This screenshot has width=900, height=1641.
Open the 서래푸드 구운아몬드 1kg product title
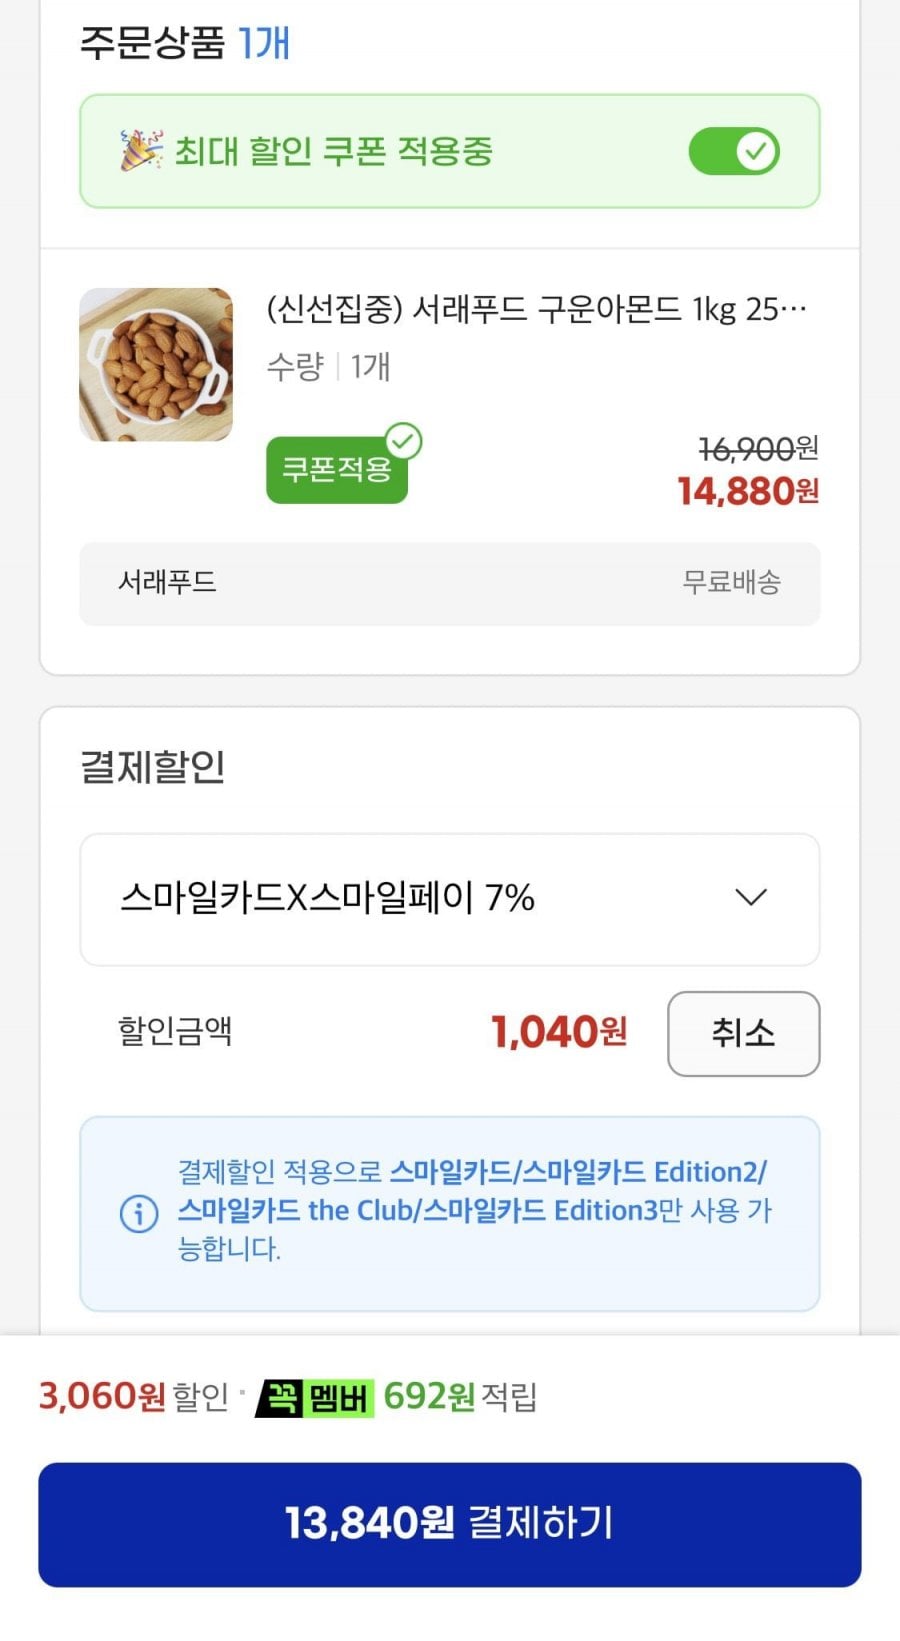click(x=536, y=309)
